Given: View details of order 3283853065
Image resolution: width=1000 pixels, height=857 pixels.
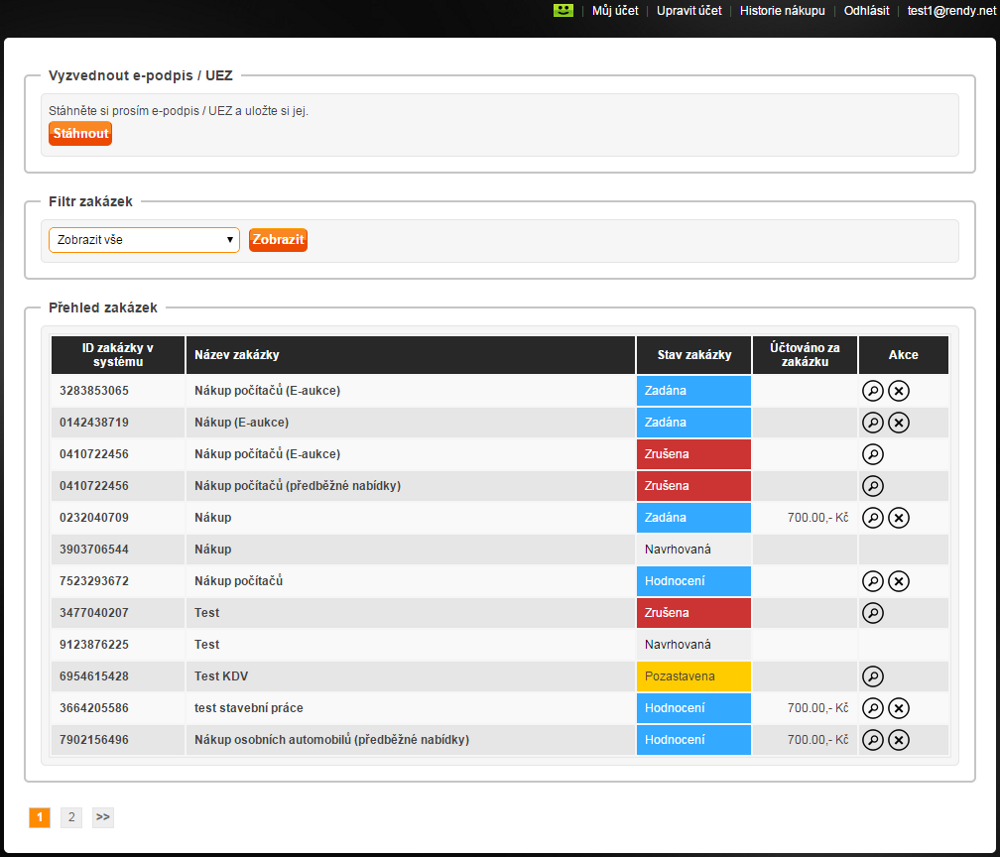Looking at the screenshot, I should [x=872, y=391].
